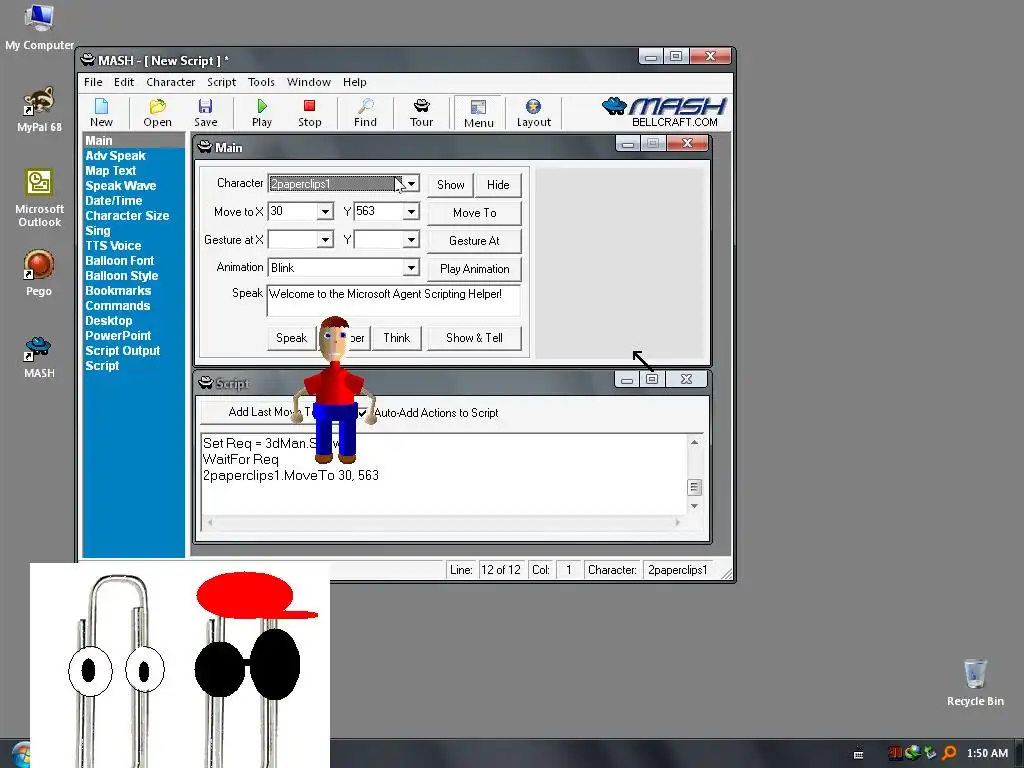Screen dimensions: 1024x768
Task: Select the MyPal 68 desktop icon
Action: [39, 110]
